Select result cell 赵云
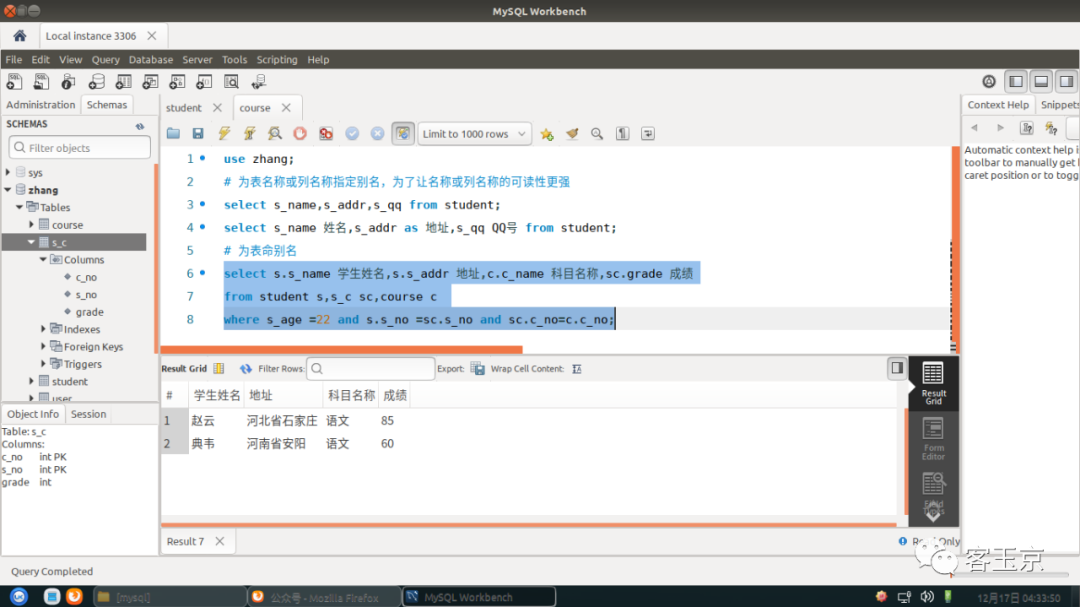This screenshot has height=607, width=1080. tap(203, 420)
